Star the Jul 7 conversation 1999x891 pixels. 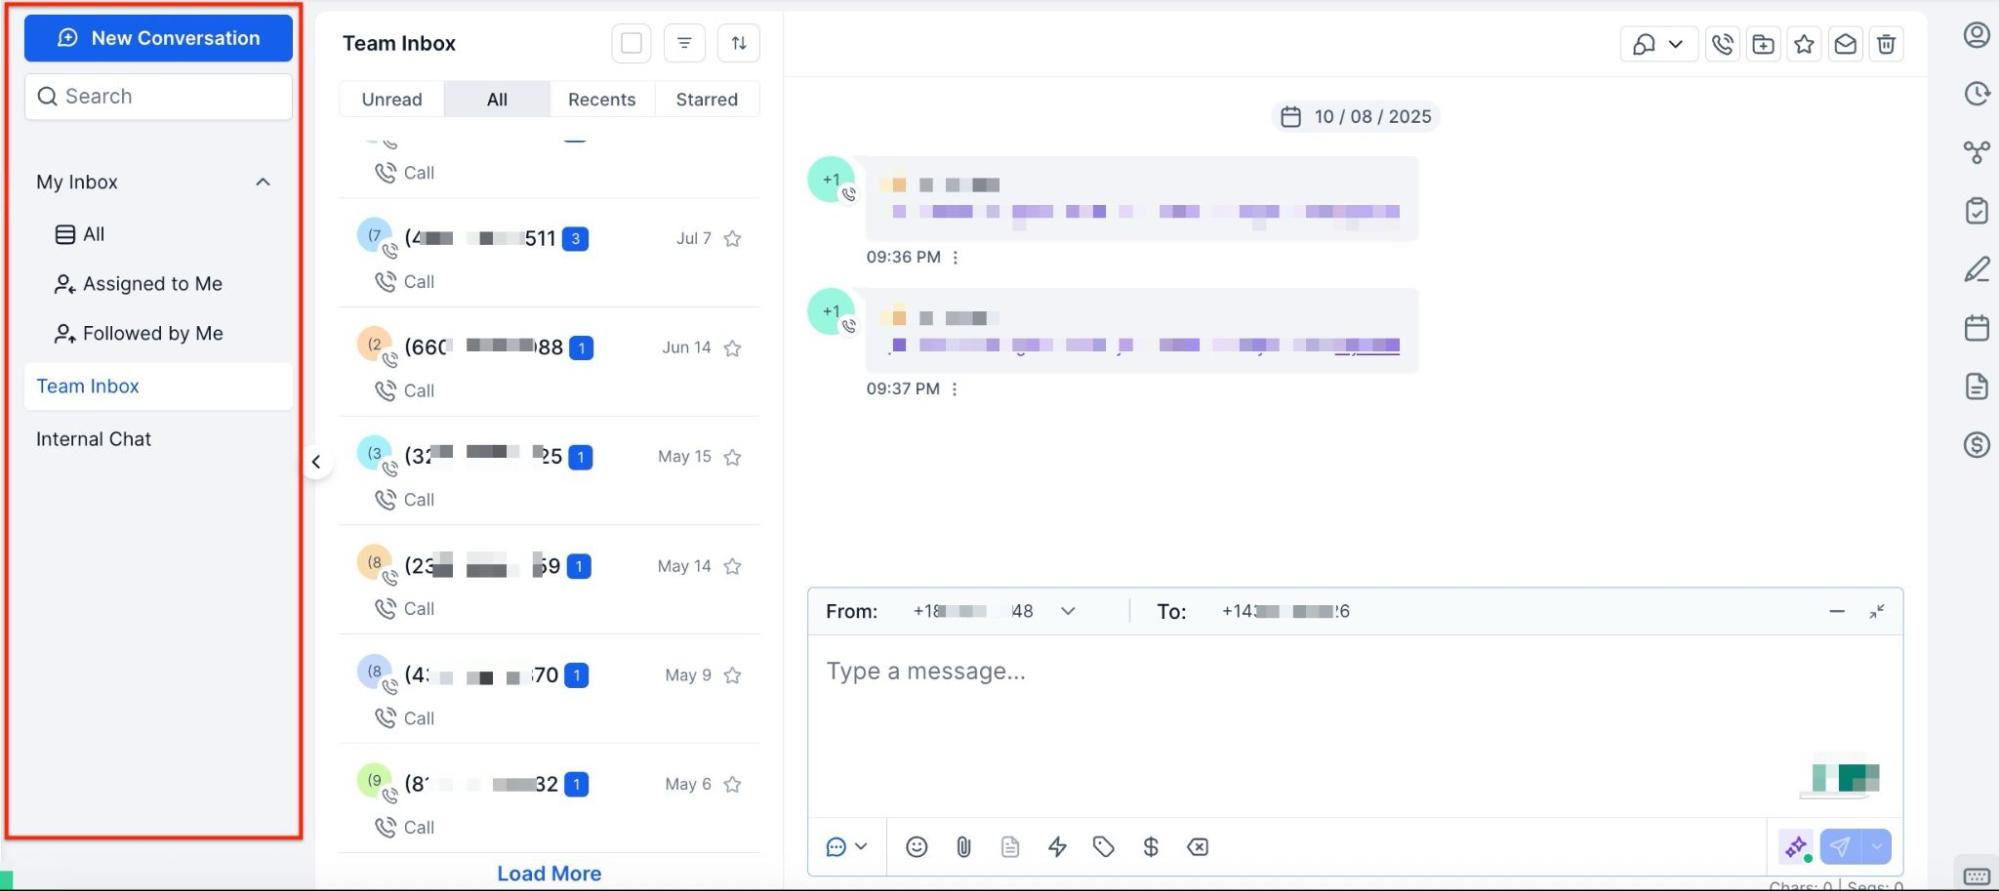point(732,239)
